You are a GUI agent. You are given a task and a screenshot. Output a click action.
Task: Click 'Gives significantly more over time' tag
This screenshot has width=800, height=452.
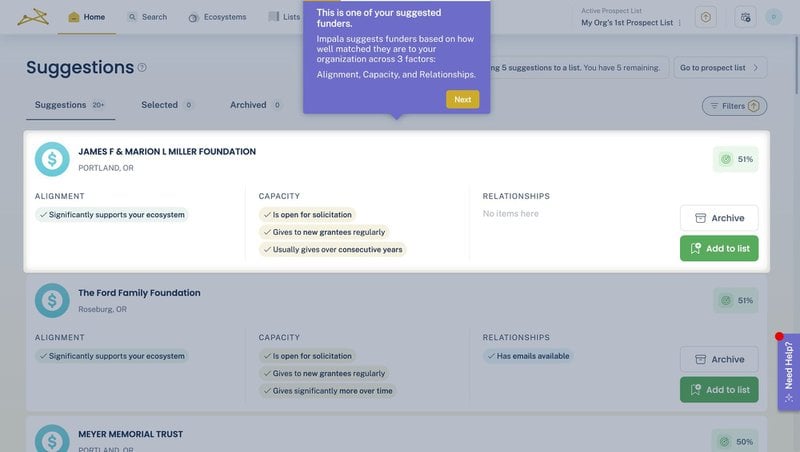point(328,391)
